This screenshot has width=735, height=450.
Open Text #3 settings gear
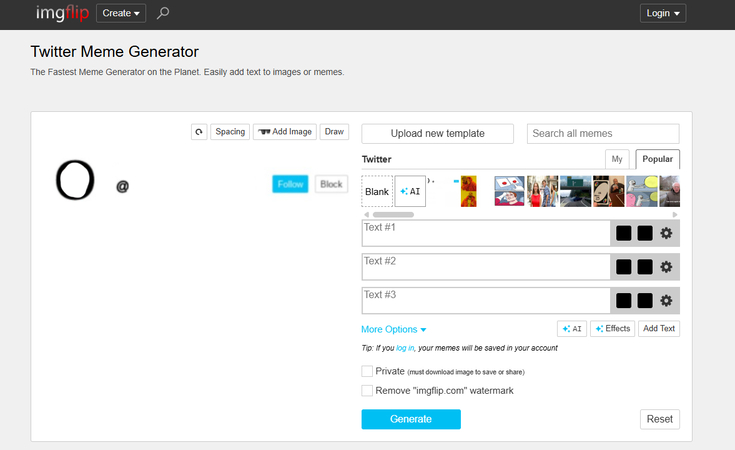[x=666, y=300]
